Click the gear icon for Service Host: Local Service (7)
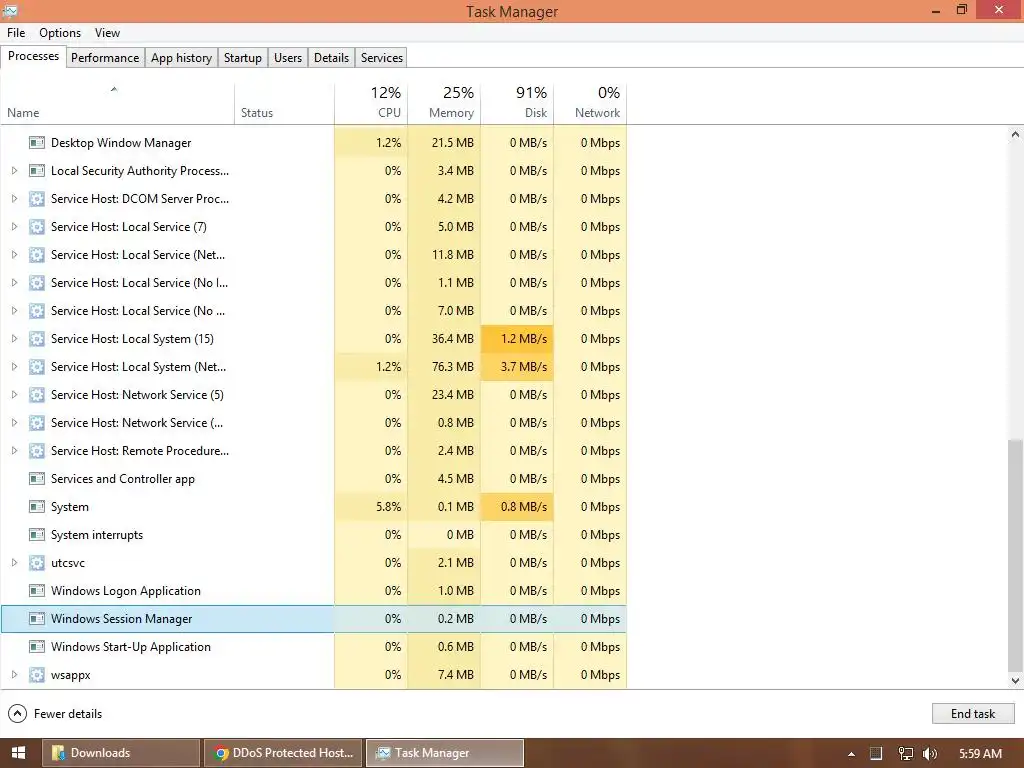This screenshot has width=1024, height=768. tap(37, 227)
